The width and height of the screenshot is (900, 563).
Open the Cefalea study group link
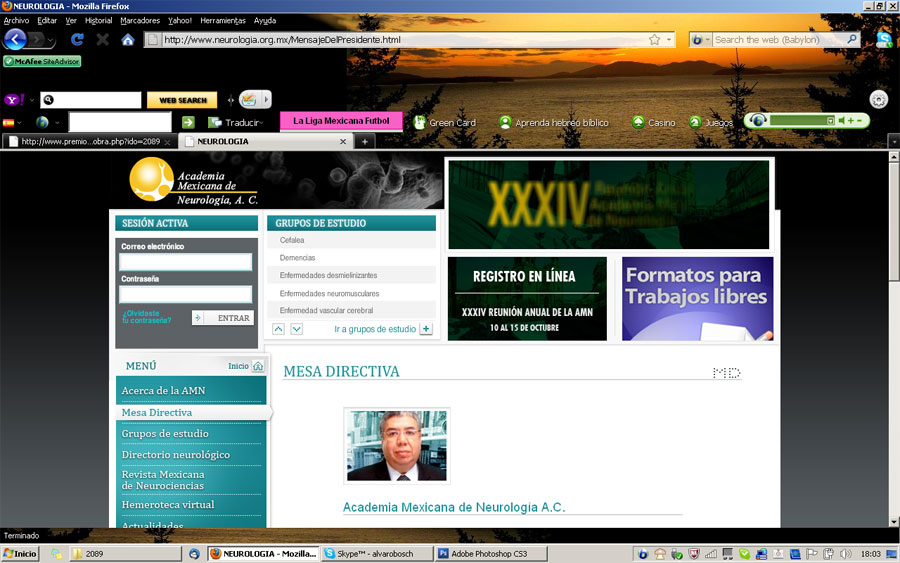292,240
